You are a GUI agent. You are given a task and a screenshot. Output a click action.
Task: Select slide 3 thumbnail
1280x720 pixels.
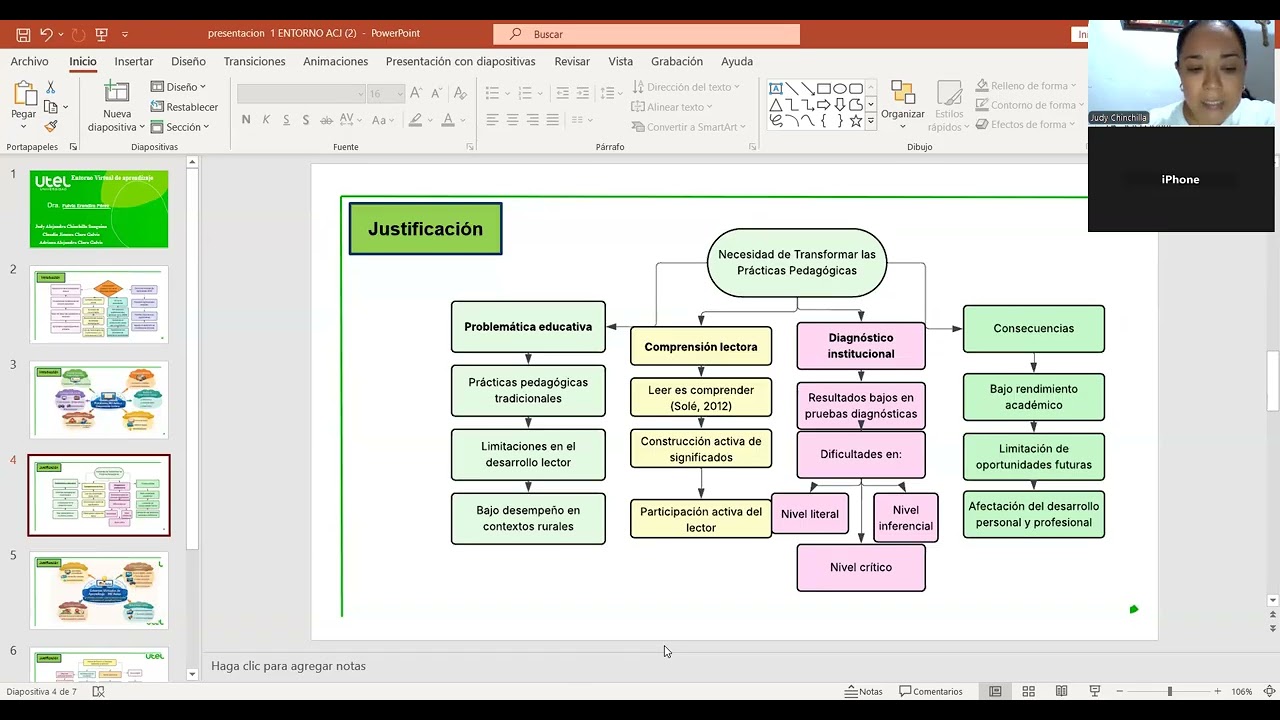[x=99, y=400]
